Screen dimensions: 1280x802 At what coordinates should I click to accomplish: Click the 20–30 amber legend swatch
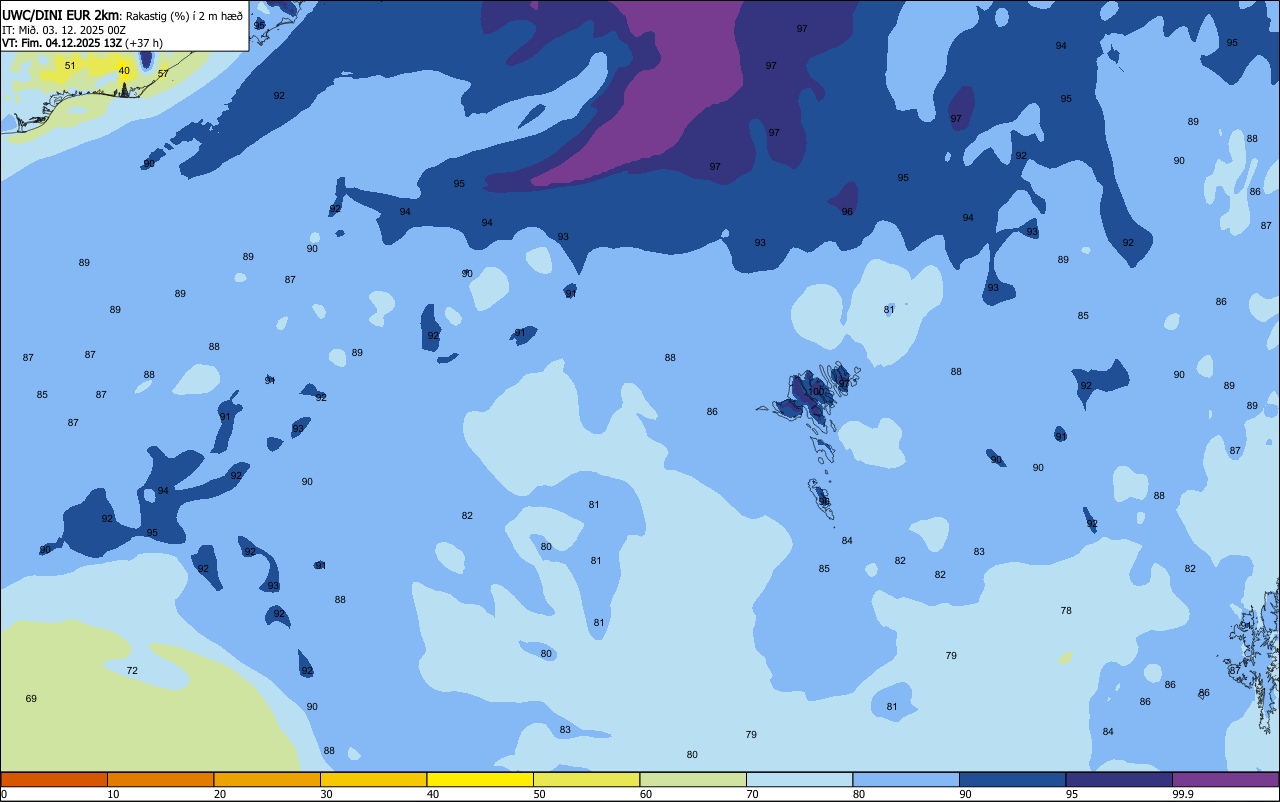(267, 779)
